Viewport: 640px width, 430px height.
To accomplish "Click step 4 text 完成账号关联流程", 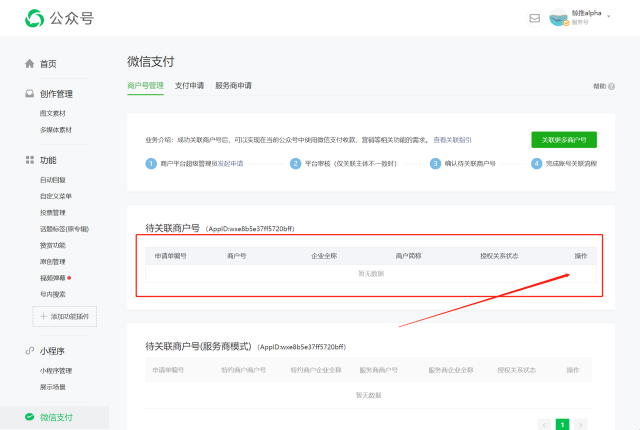I will 571,164.
